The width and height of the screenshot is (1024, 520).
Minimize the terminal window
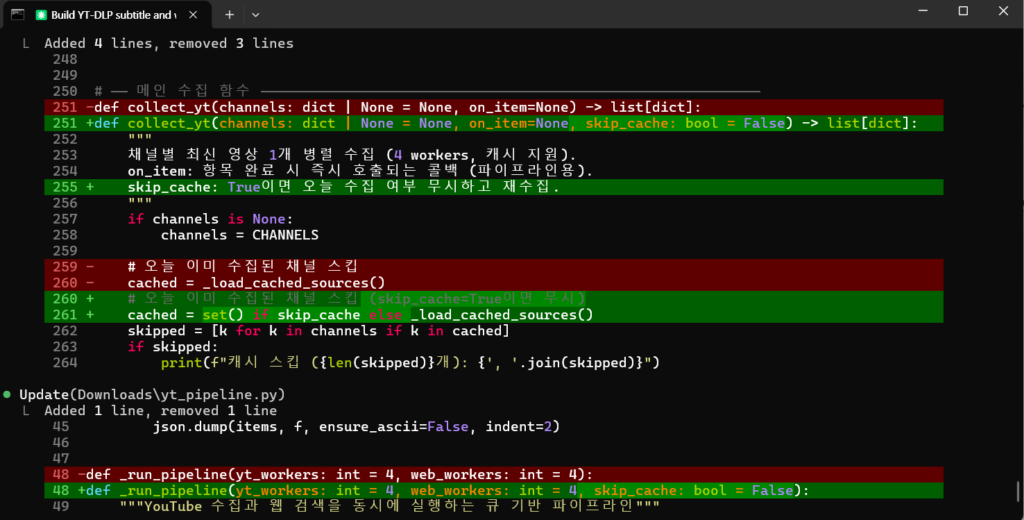pyautogui.click(x=917, y=12)
